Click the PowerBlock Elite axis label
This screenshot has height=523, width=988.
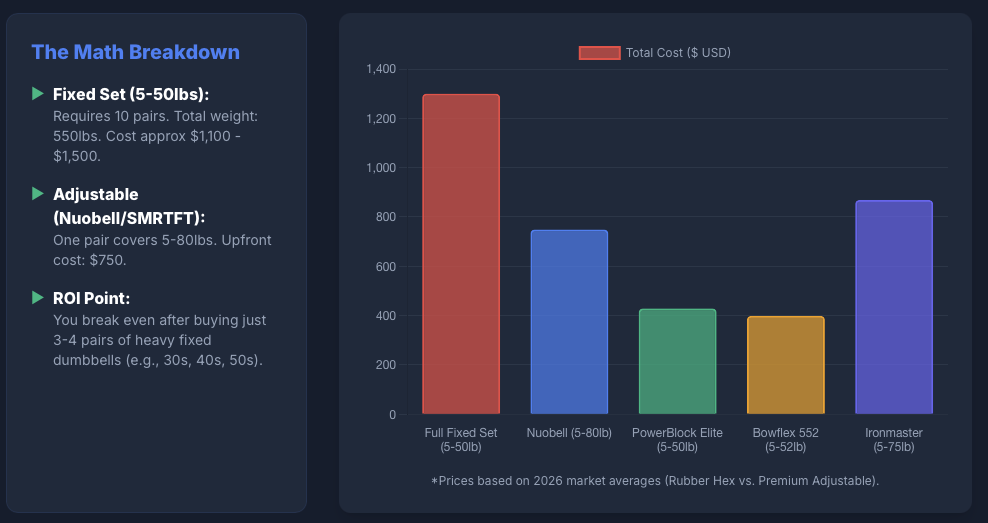coord(677,440)
